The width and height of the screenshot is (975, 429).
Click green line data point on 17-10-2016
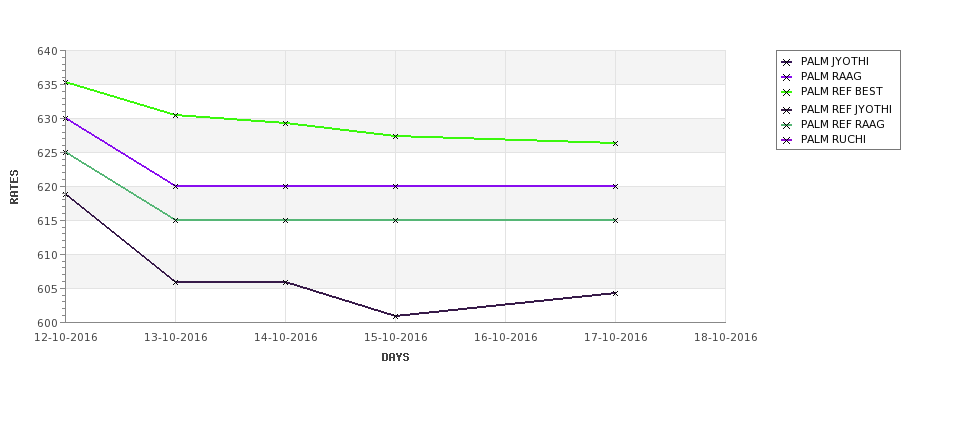(x=615, y=144)
